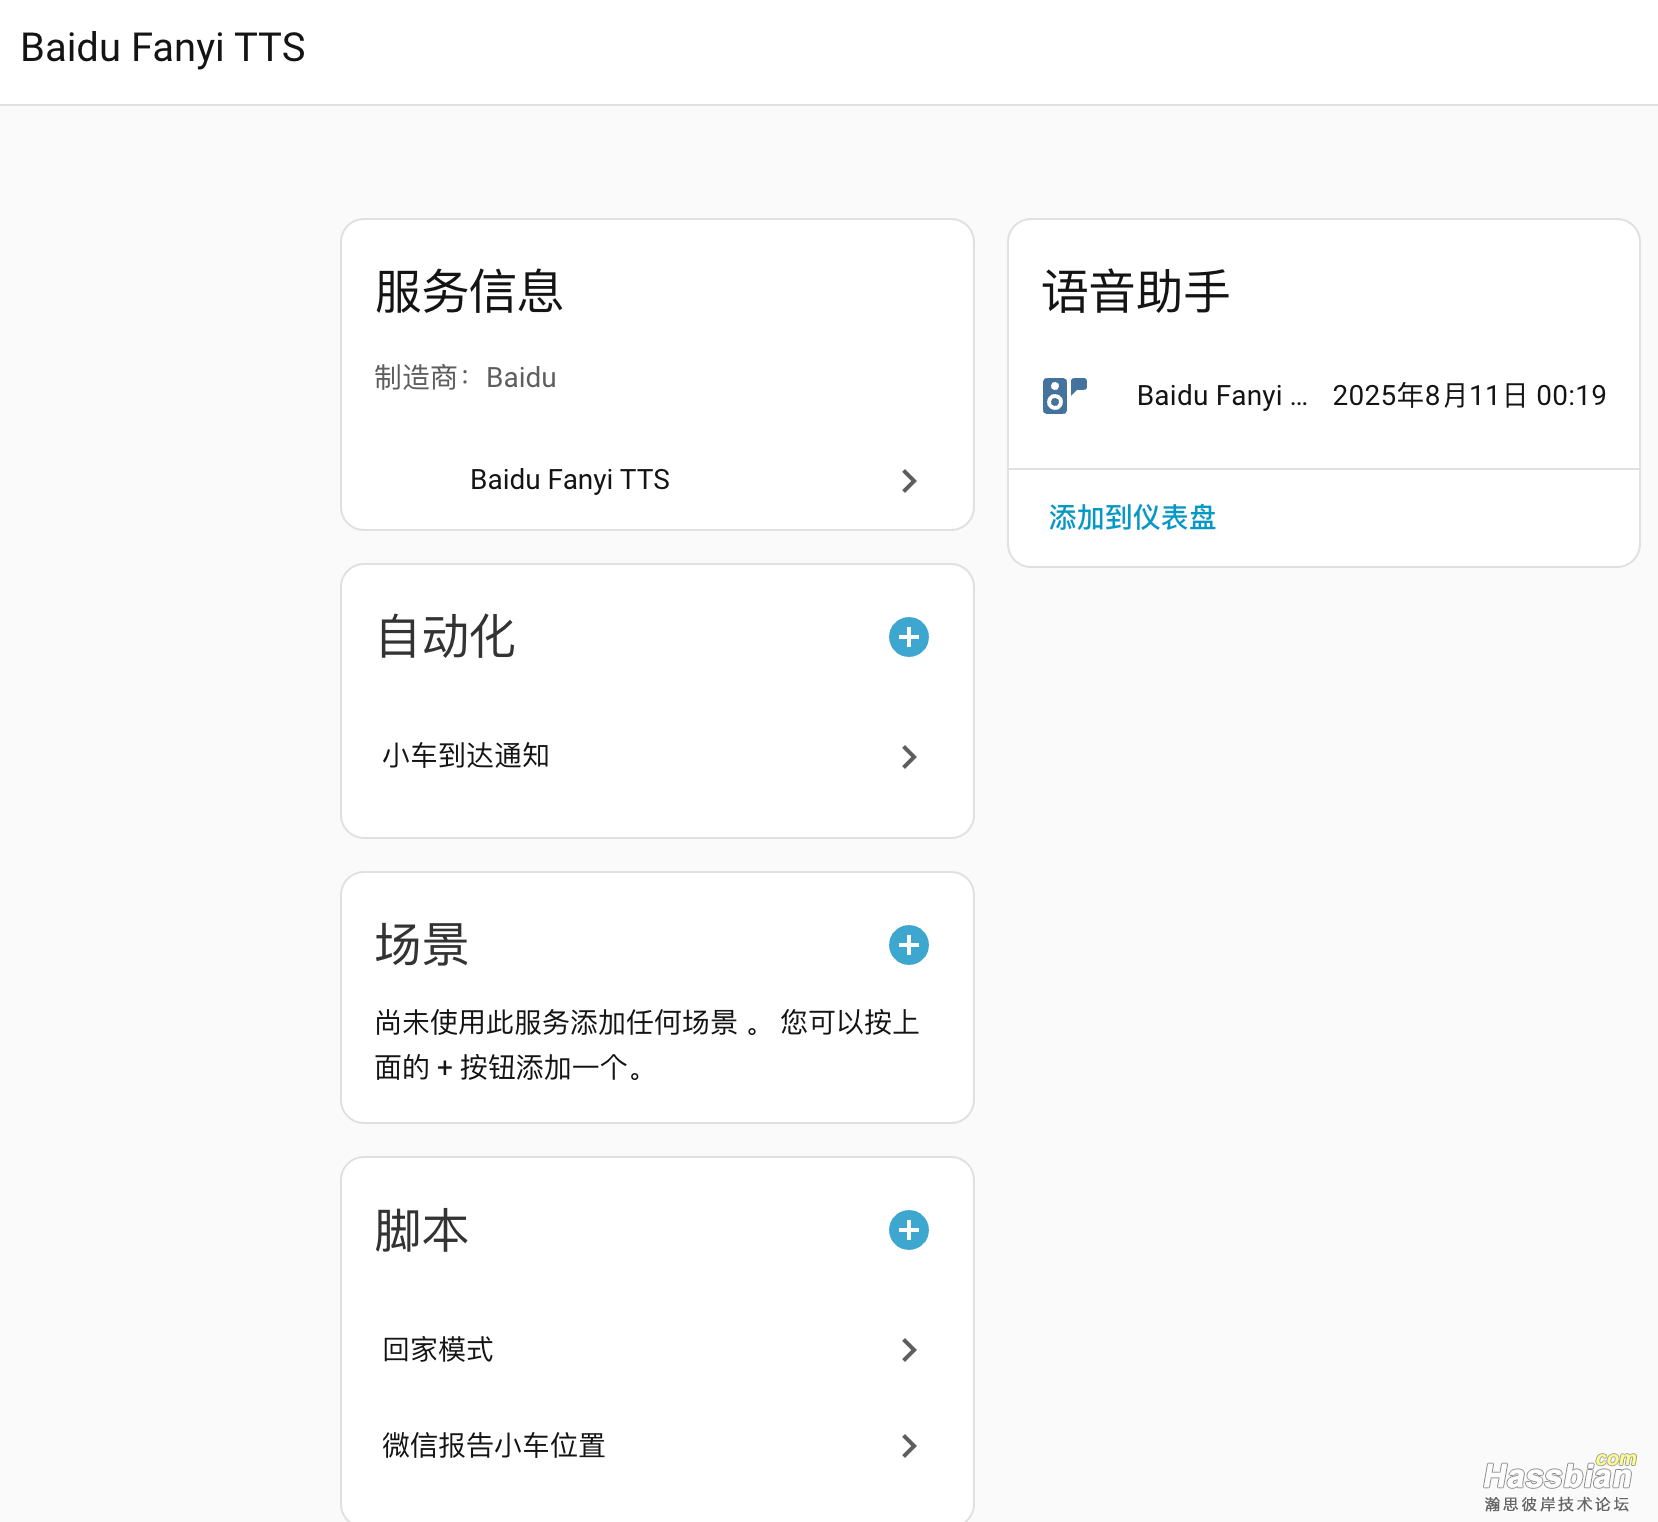The width and height of the screenshot is (1658, 1522).
Task: Click the Baidu Fanyi TTS page title
Action: tap(163, 47)
